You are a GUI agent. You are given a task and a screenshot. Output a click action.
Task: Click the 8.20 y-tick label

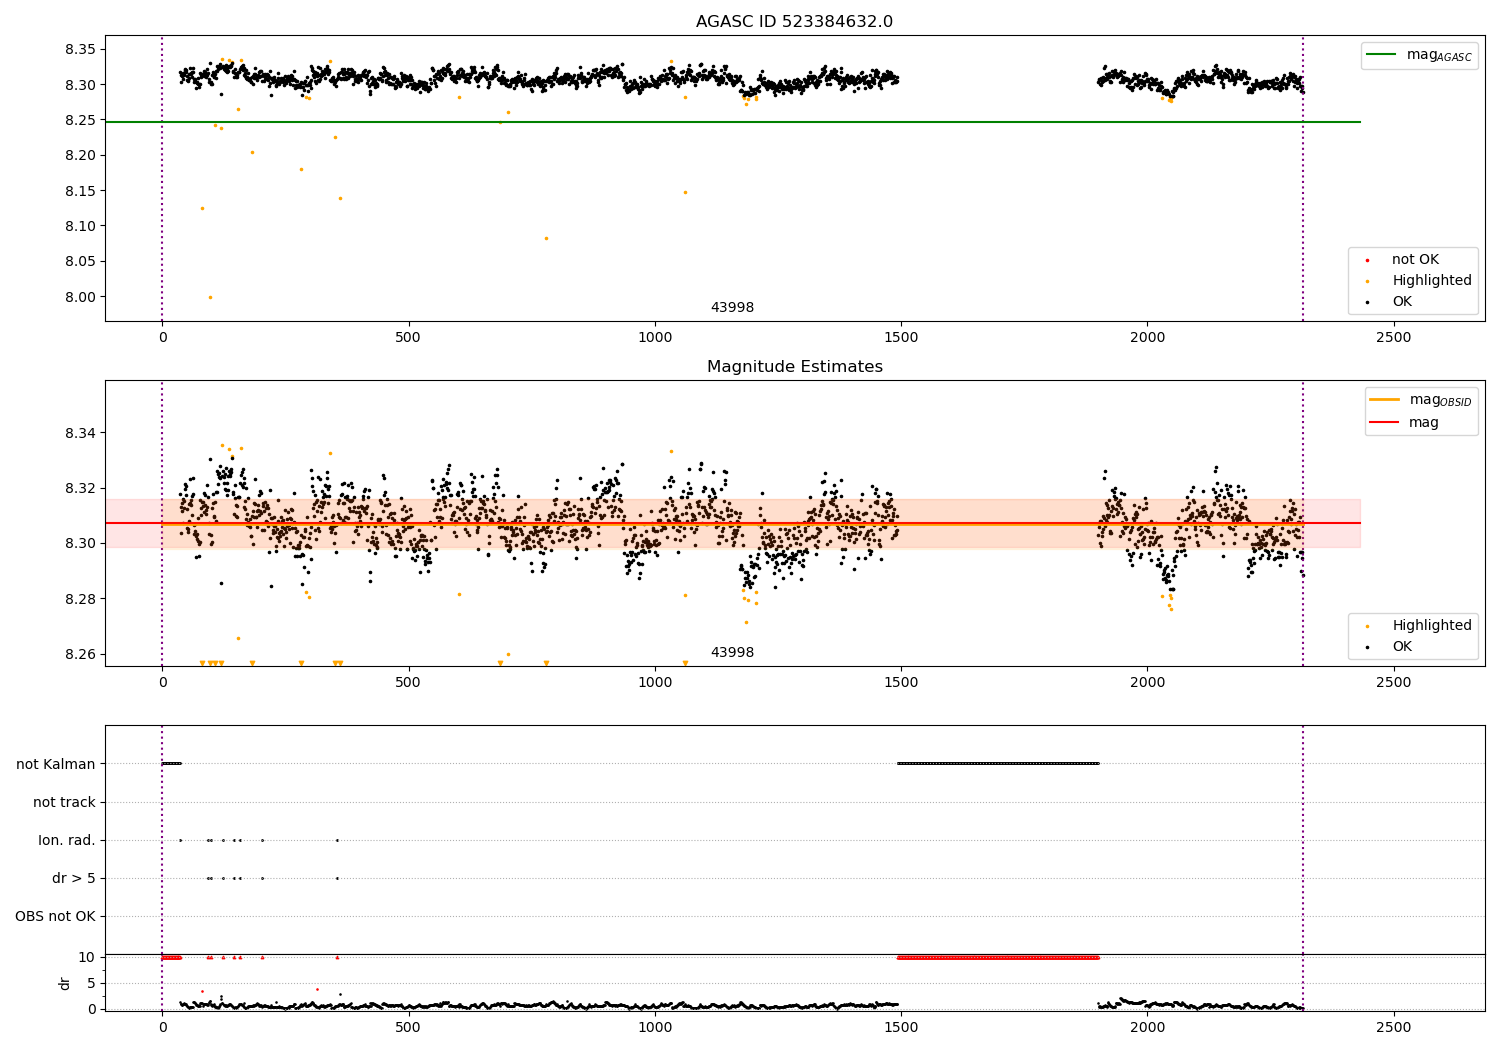click(79, 156)
